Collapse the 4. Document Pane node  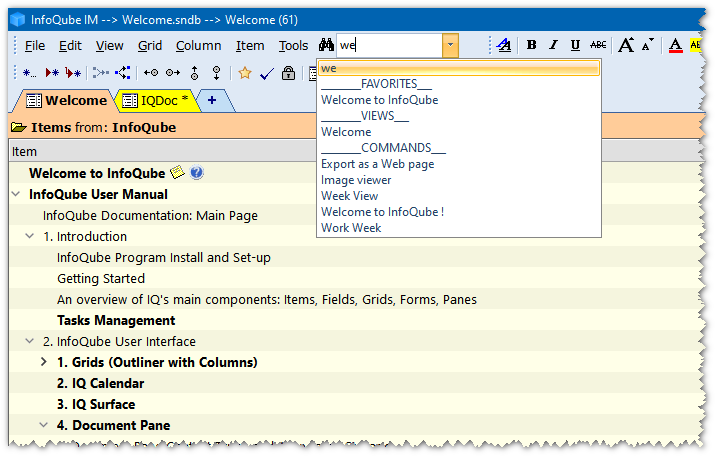click(44, 425)
